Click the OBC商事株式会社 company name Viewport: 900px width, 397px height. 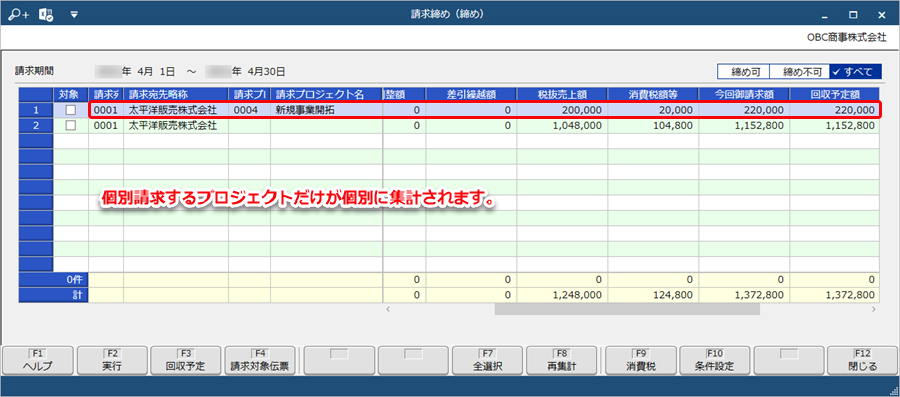tap(847, 37)
